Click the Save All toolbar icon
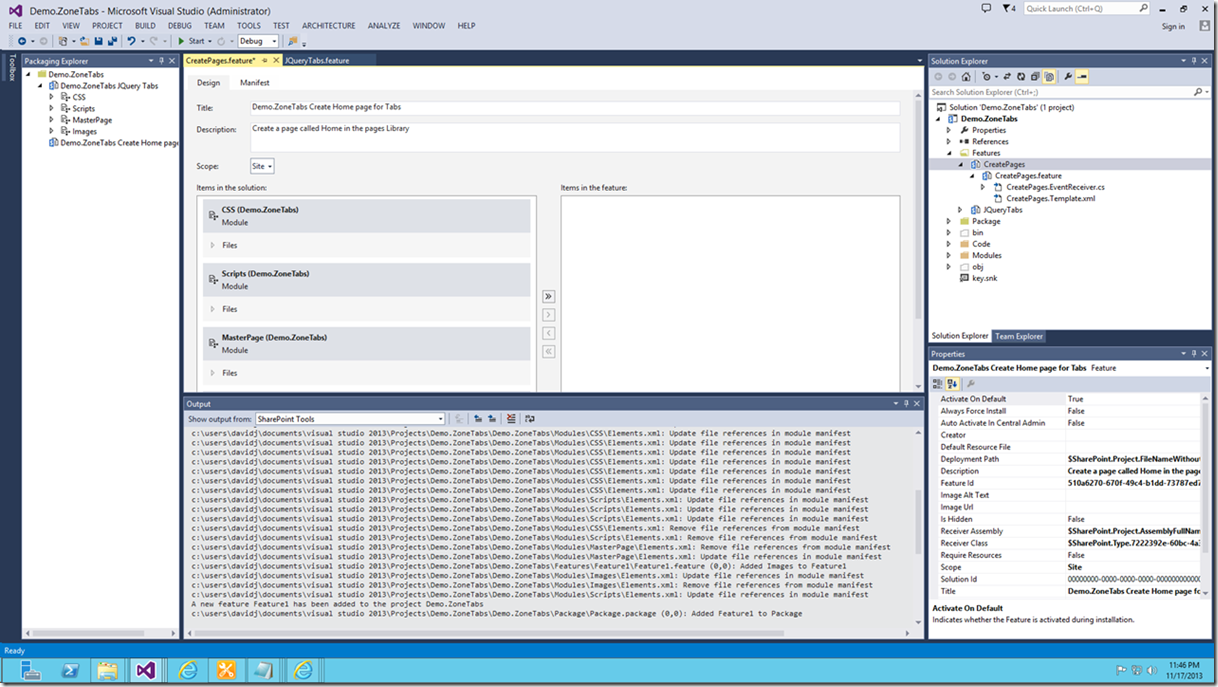Screen dimensions: 1218x687 tap(112, 41)
